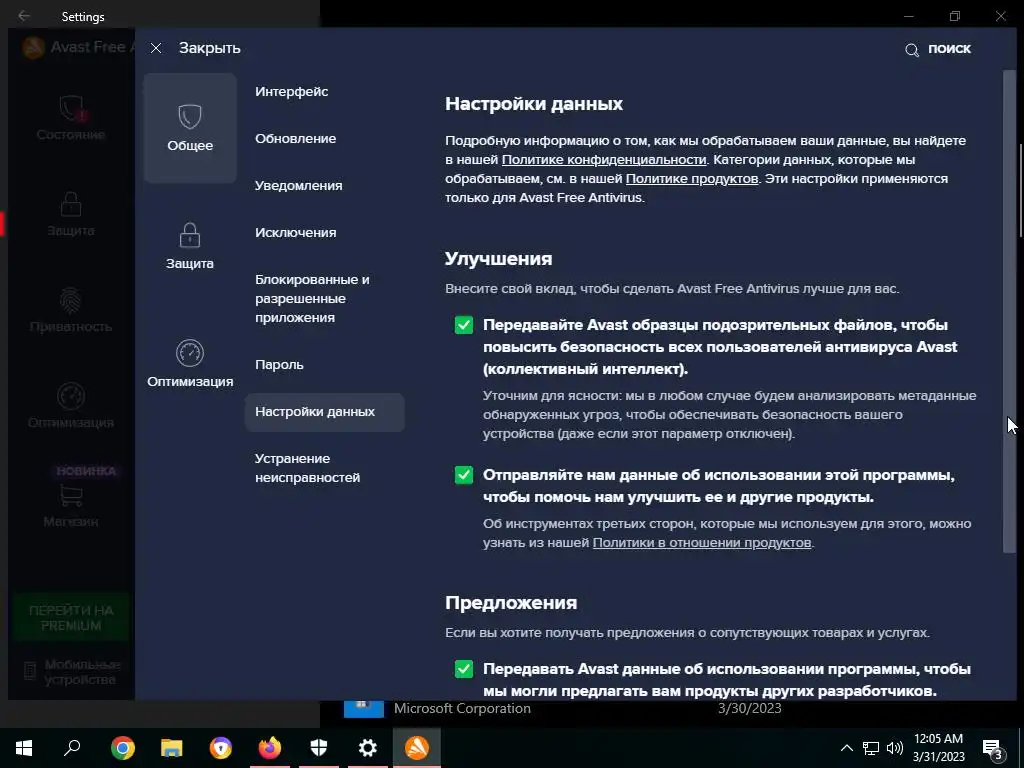Viewport: 1024px width, 768px height.
Task: Open Блокированные и разрешенные приложения page
Action: coord(312,298)
